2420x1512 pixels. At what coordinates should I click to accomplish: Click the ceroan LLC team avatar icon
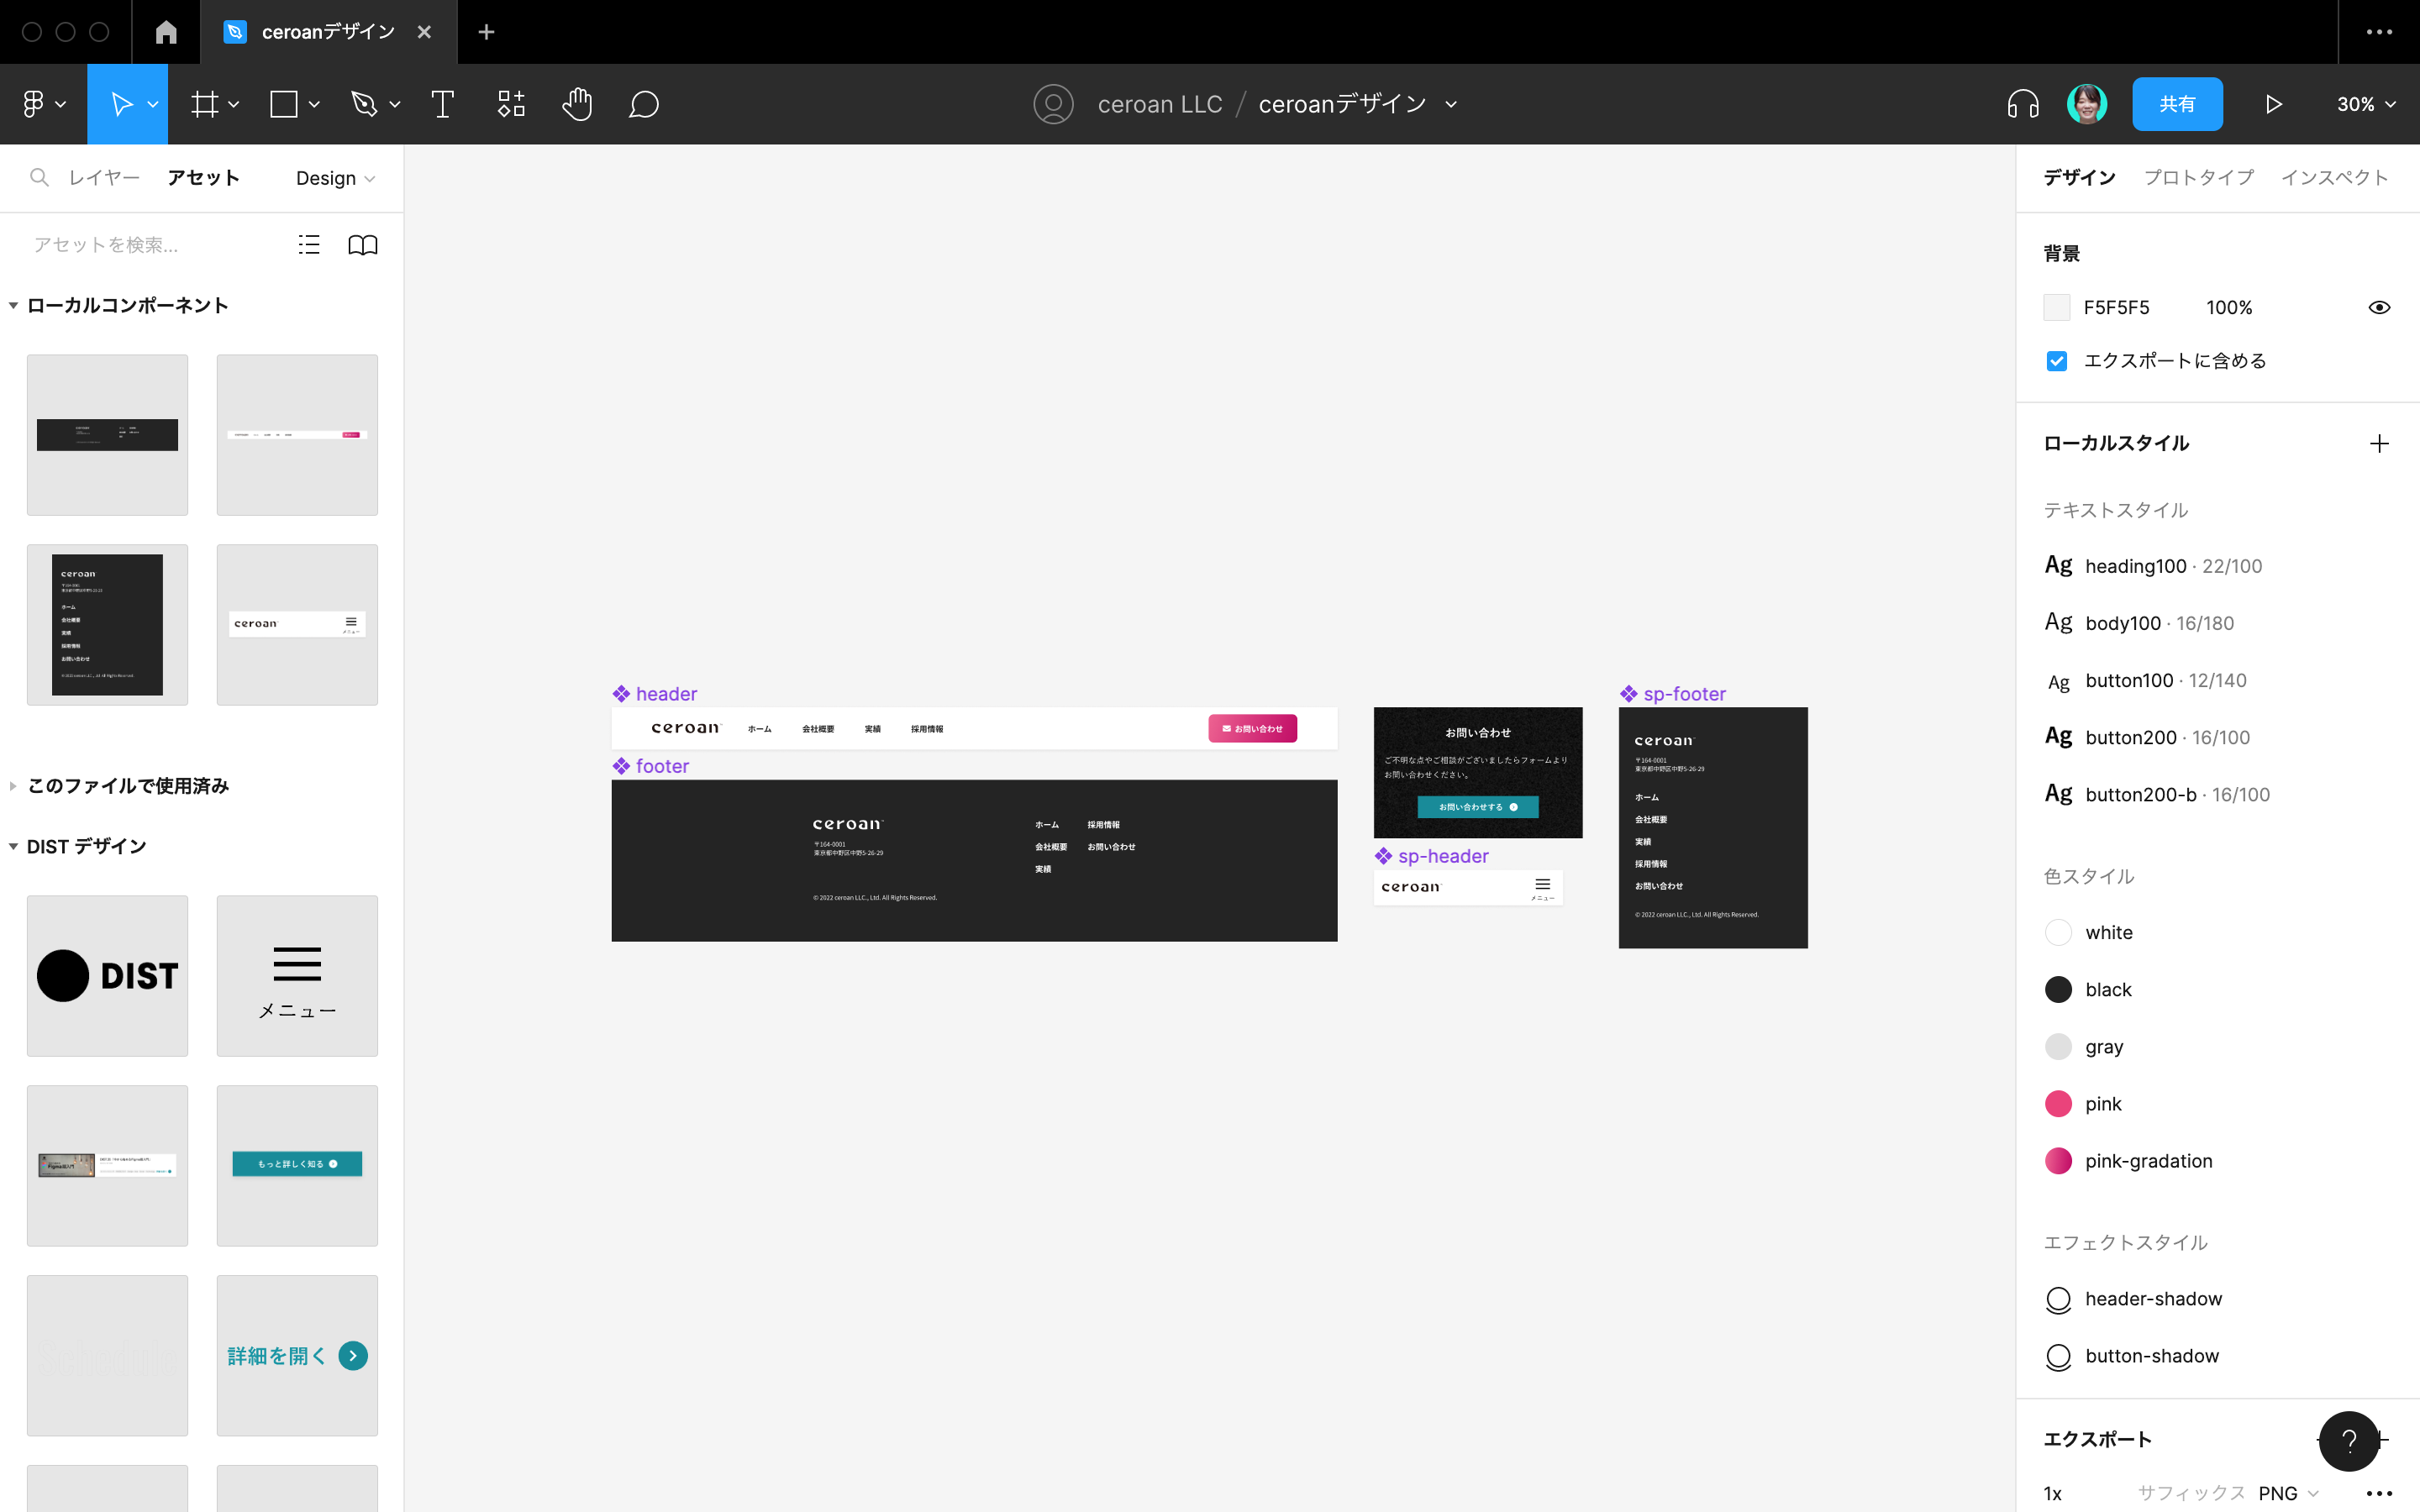pyautogui.click(x=1053, y=104)
